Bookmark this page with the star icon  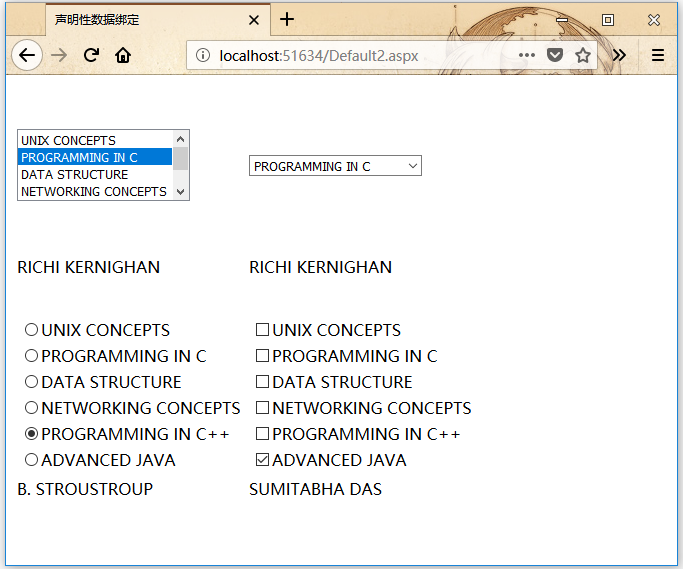[x=583, y=55]
